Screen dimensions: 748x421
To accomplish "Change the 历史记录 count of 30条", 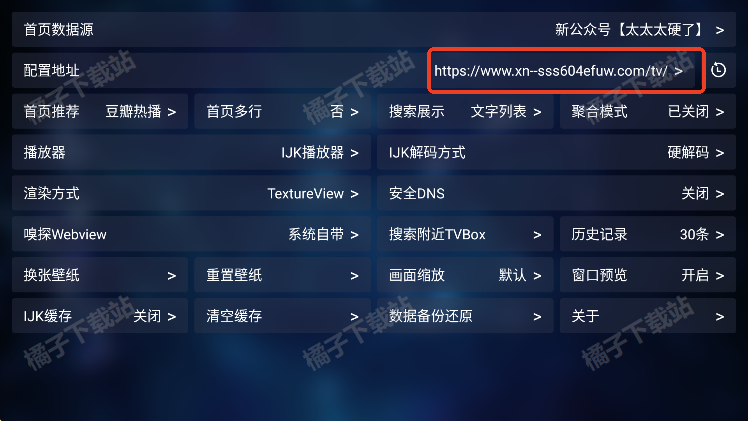I will click(x=648, y=234).
